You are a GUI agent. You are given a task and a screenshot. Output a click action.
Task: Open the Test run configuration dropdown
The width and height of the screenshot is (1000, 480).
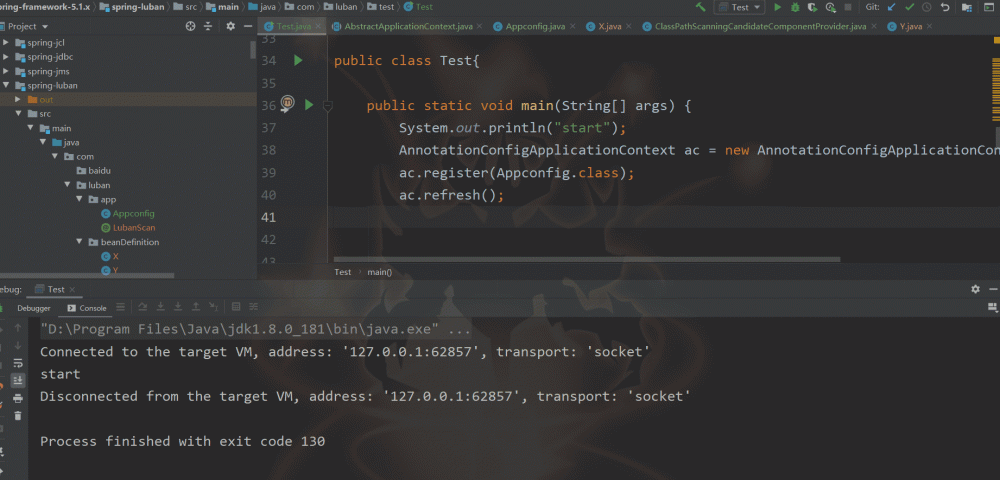(739, 7)
